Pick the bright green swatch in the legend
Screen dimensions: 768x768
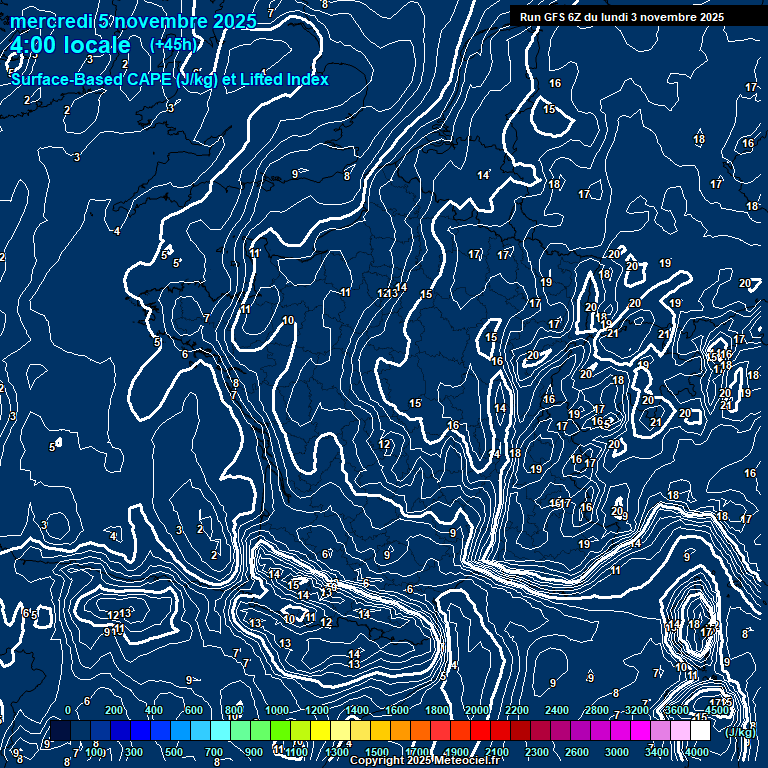point(280,730)
